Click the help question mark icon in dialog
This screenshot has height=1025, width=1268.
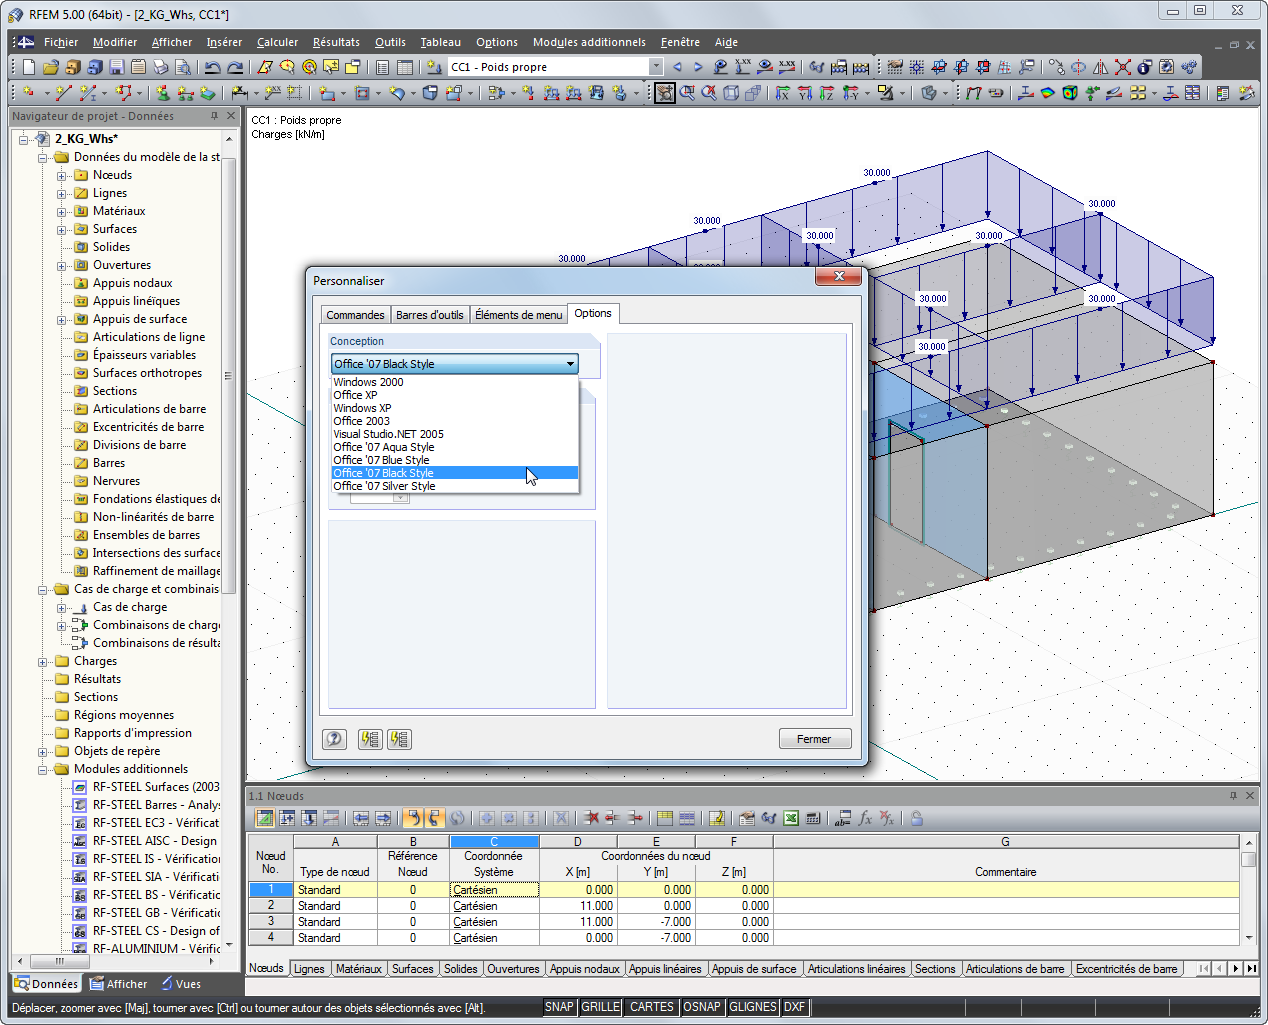tap(334, 739)
